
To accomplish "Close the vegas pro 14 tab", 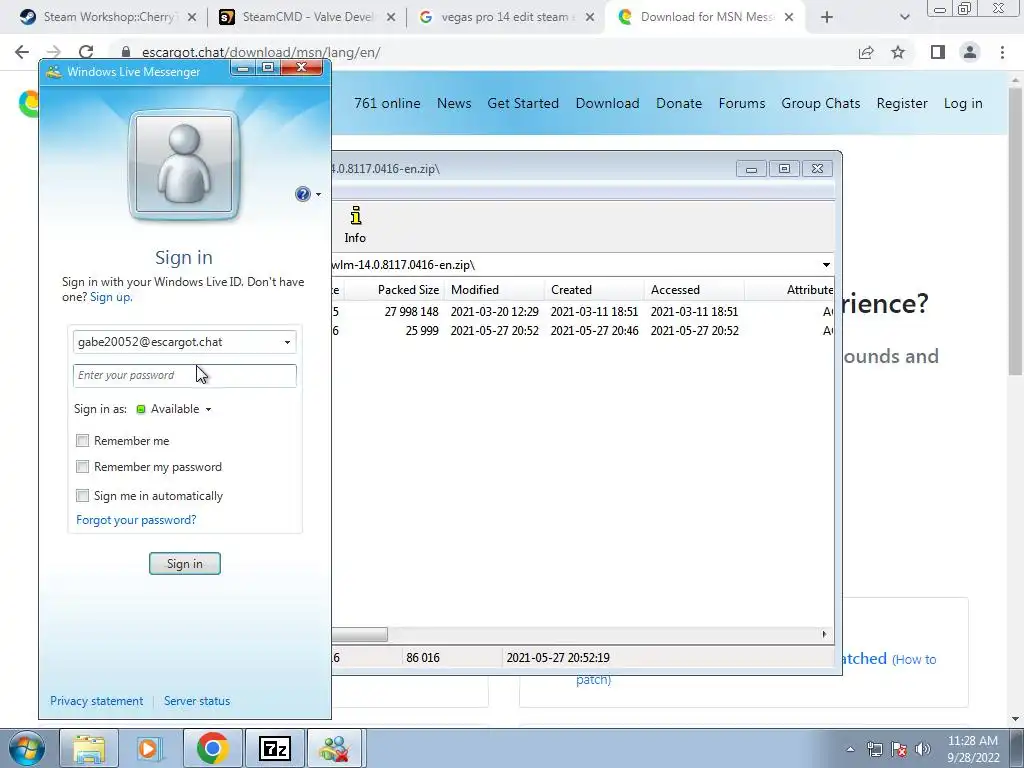I will tap(590, 18).
